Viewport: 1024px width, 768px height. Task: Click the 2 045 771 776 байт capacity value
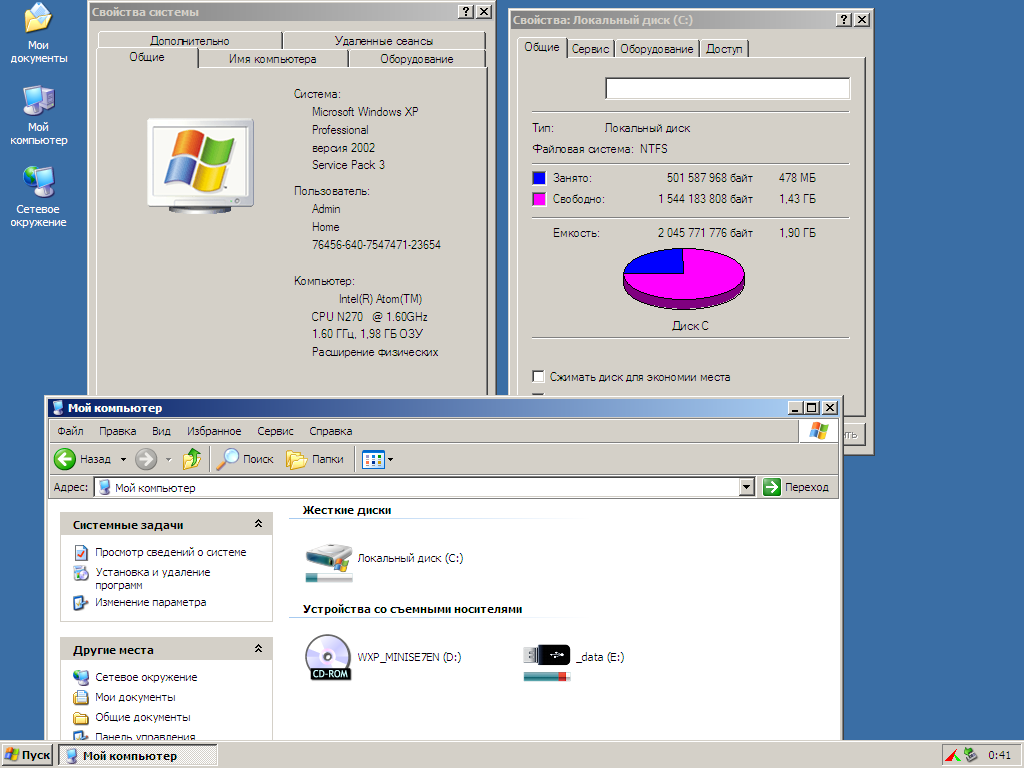coord(705,233)
